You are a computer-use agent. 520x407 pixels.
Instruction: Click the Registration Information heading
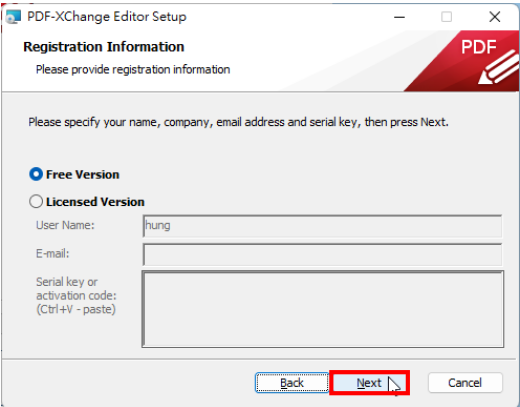[x=104, y=47]
